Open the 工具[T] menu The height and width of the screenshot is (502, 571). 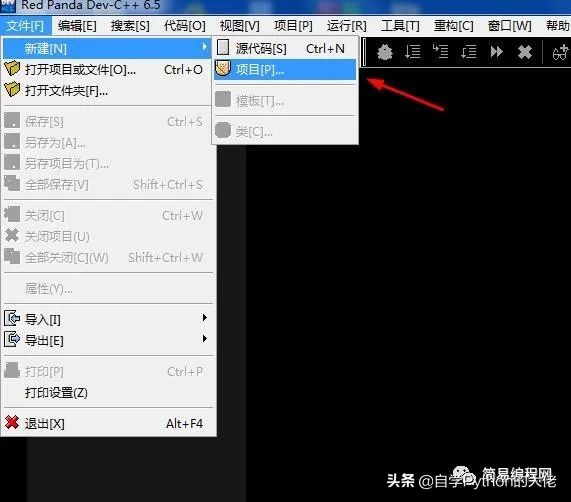pyautogui.click(x=400, y=26)
